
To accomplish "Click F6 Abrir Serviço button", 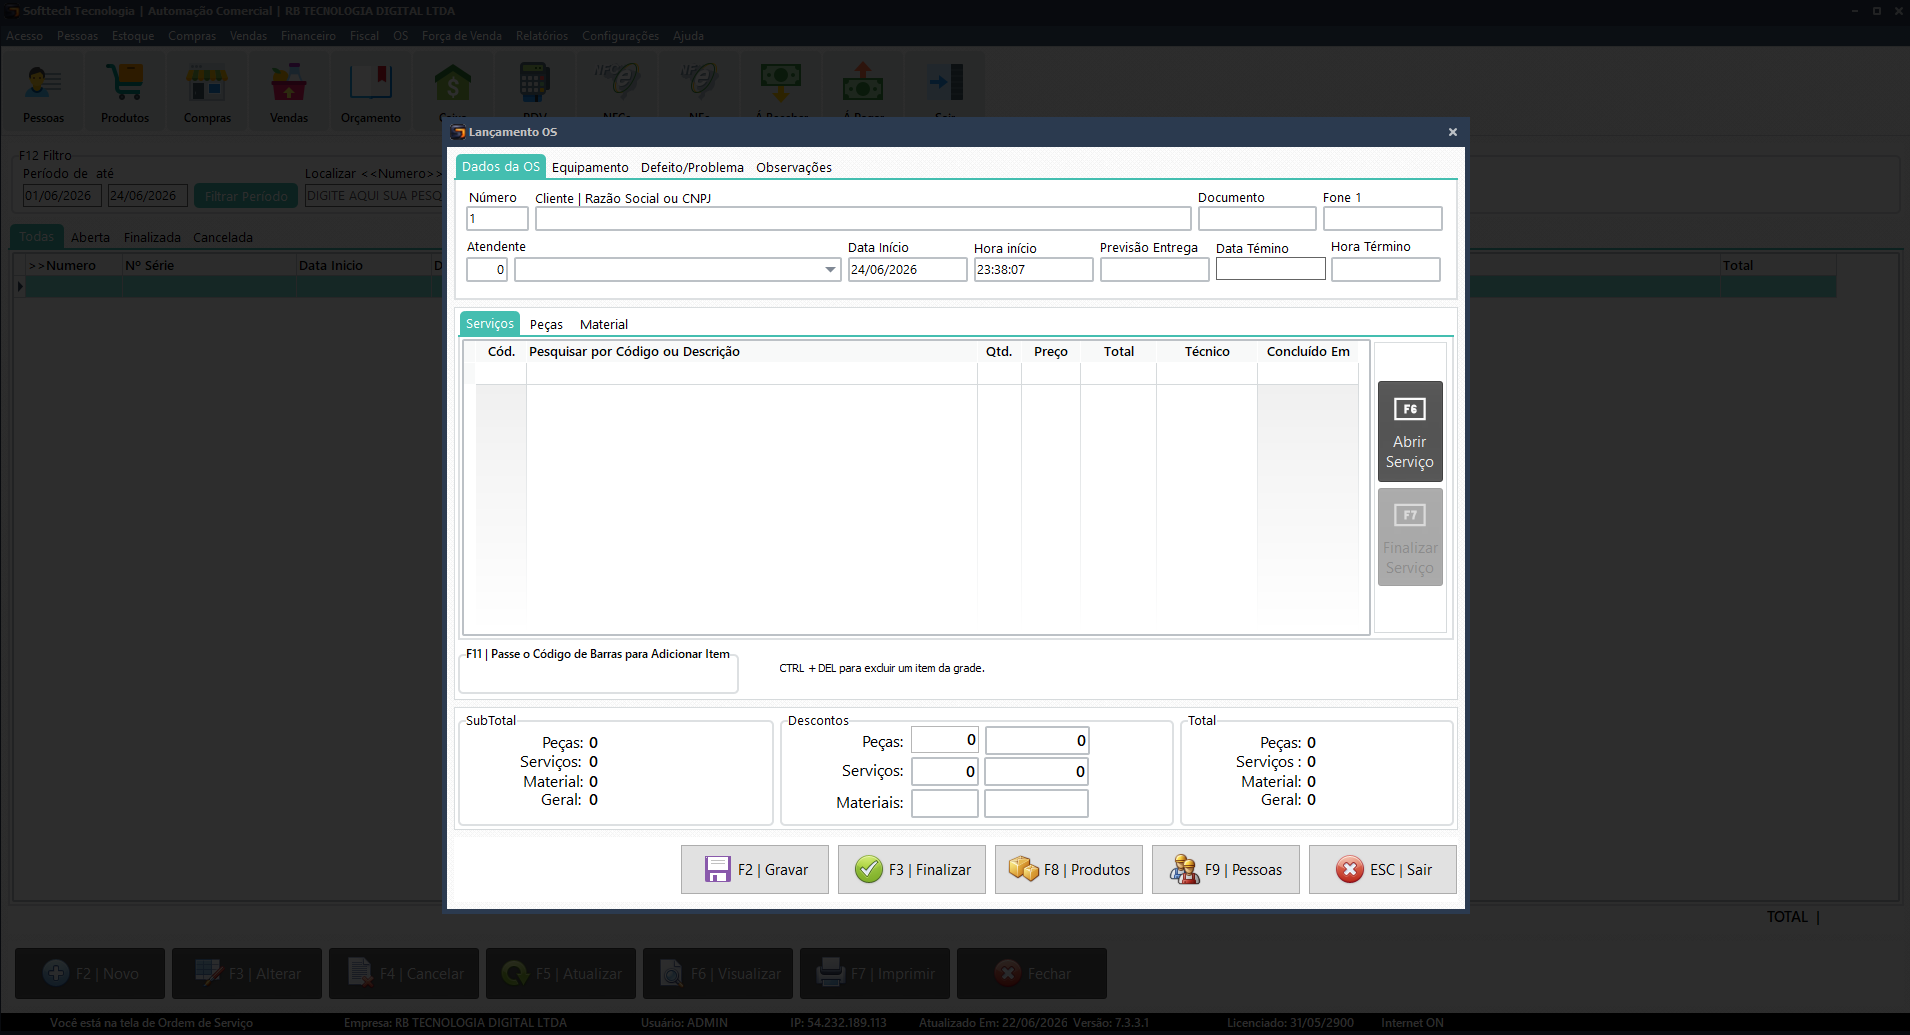I will (x=1410, y=431).
